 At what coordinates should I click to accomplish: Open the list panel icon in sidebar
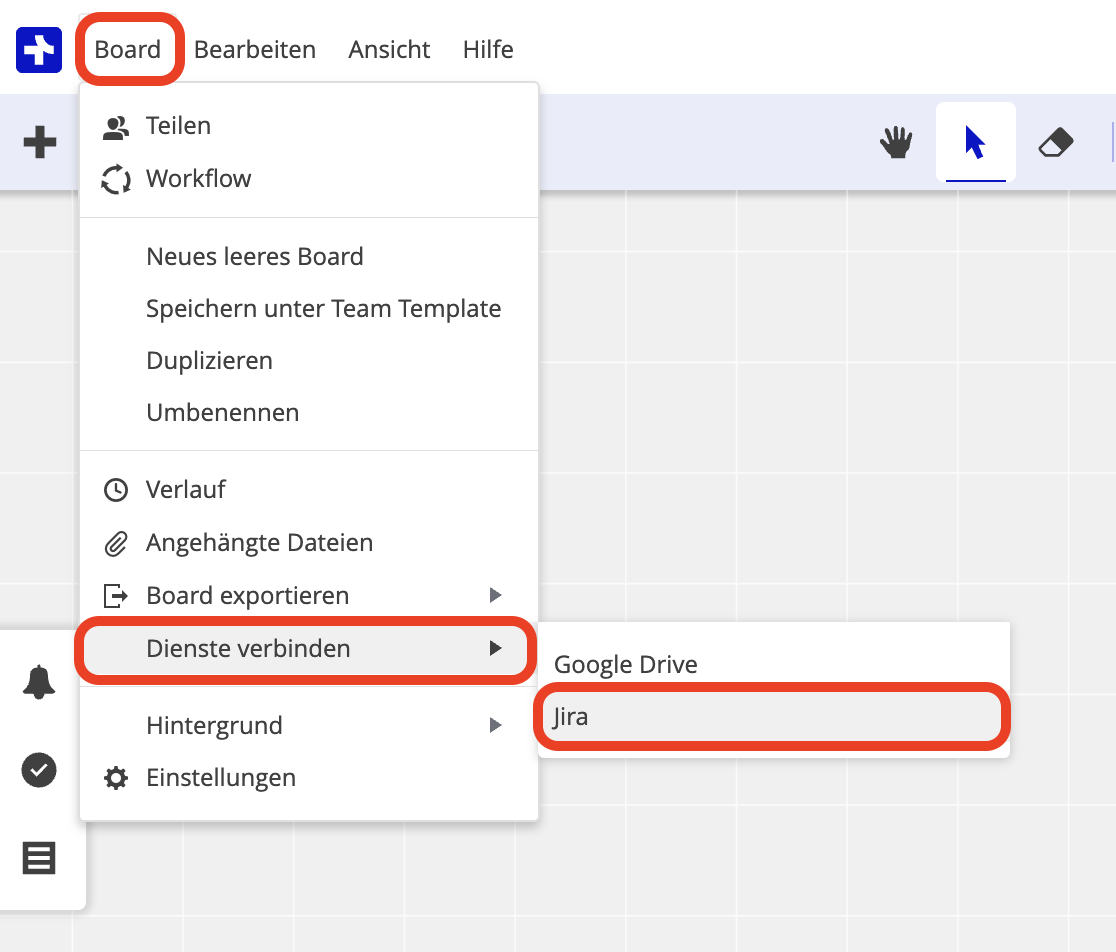click(x=40, y=858)
